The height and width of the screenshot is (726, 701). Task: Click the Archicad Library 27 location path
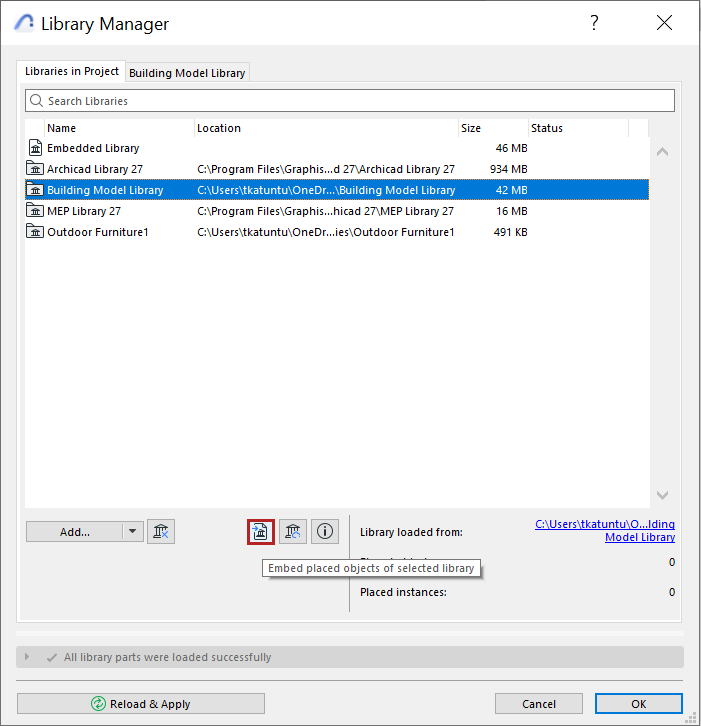point(326,169)
